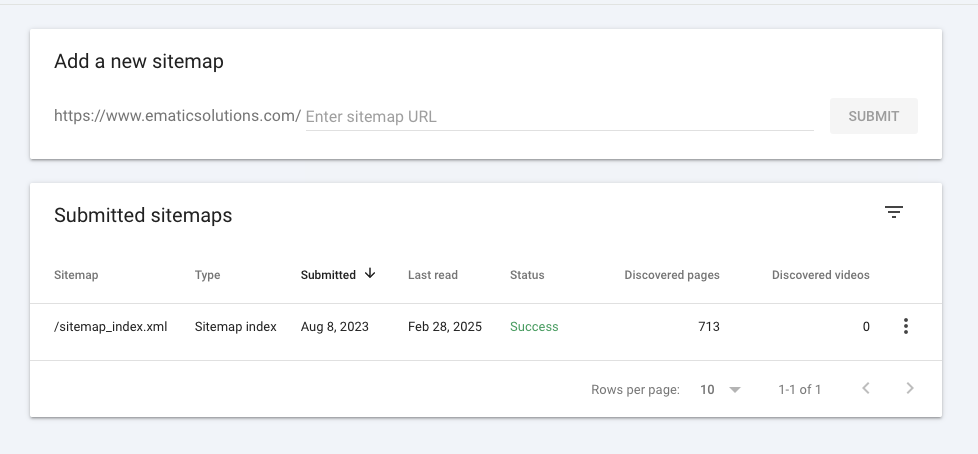Go to the next page of sitemaps
Viewport: 978px width, 454px height.
coord(910,389)
